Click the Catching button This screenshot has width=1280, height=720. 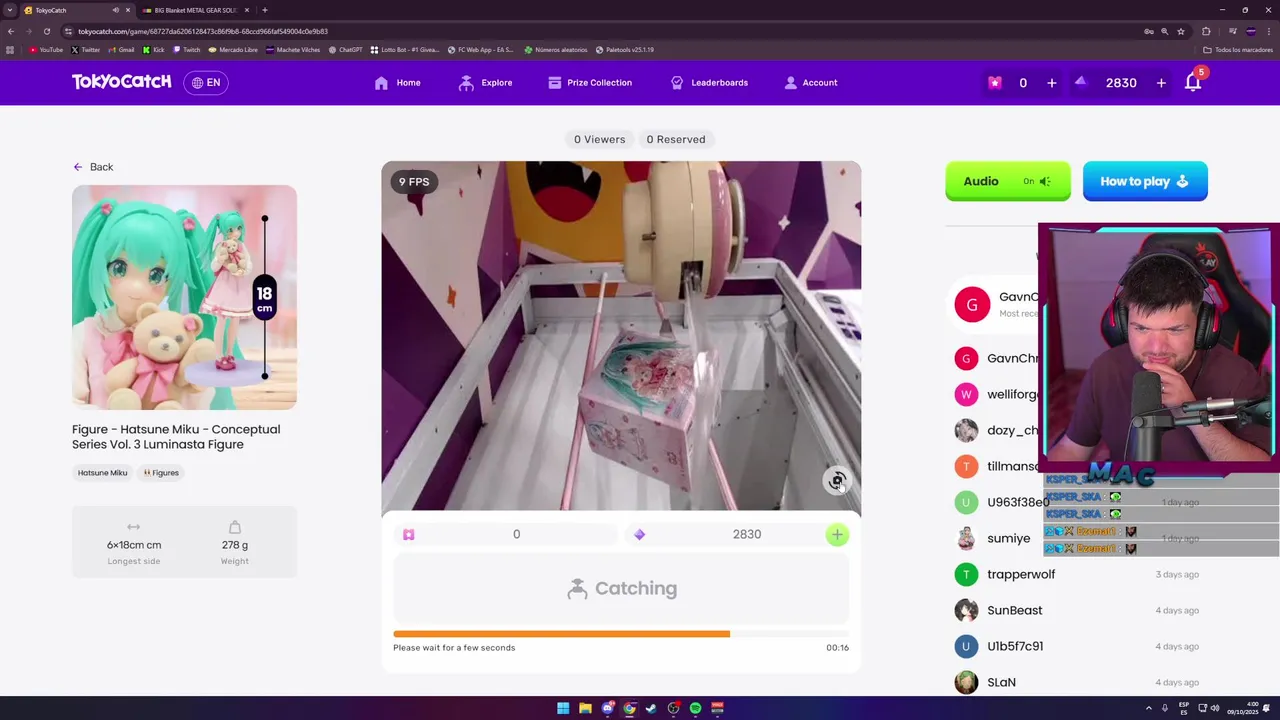(x=621, y=589)
